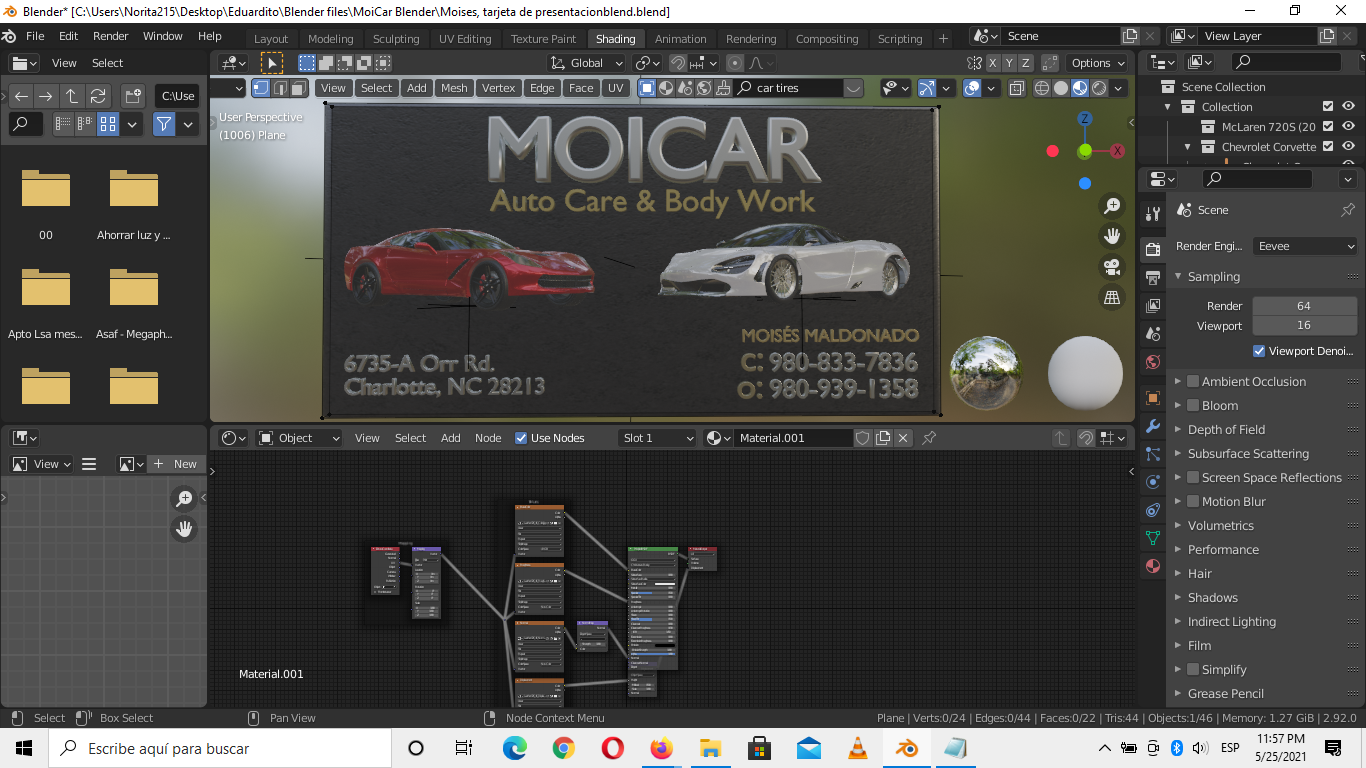The image size is (1366, 768).
Task: Open the Render Engine Eevee dropdown
Action: 1305,246
